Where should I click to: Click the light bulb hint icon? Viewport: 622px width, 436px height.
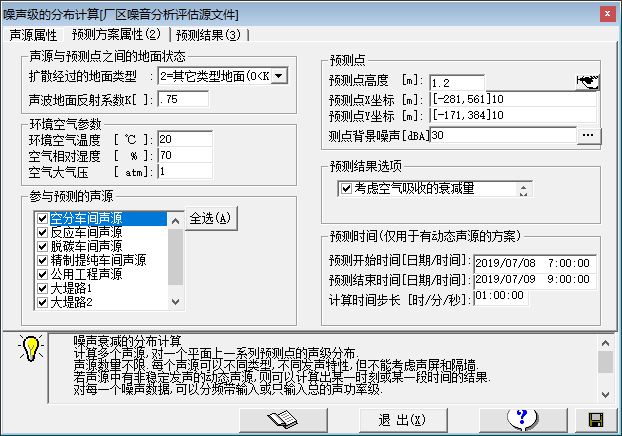[x=31, y=348]
